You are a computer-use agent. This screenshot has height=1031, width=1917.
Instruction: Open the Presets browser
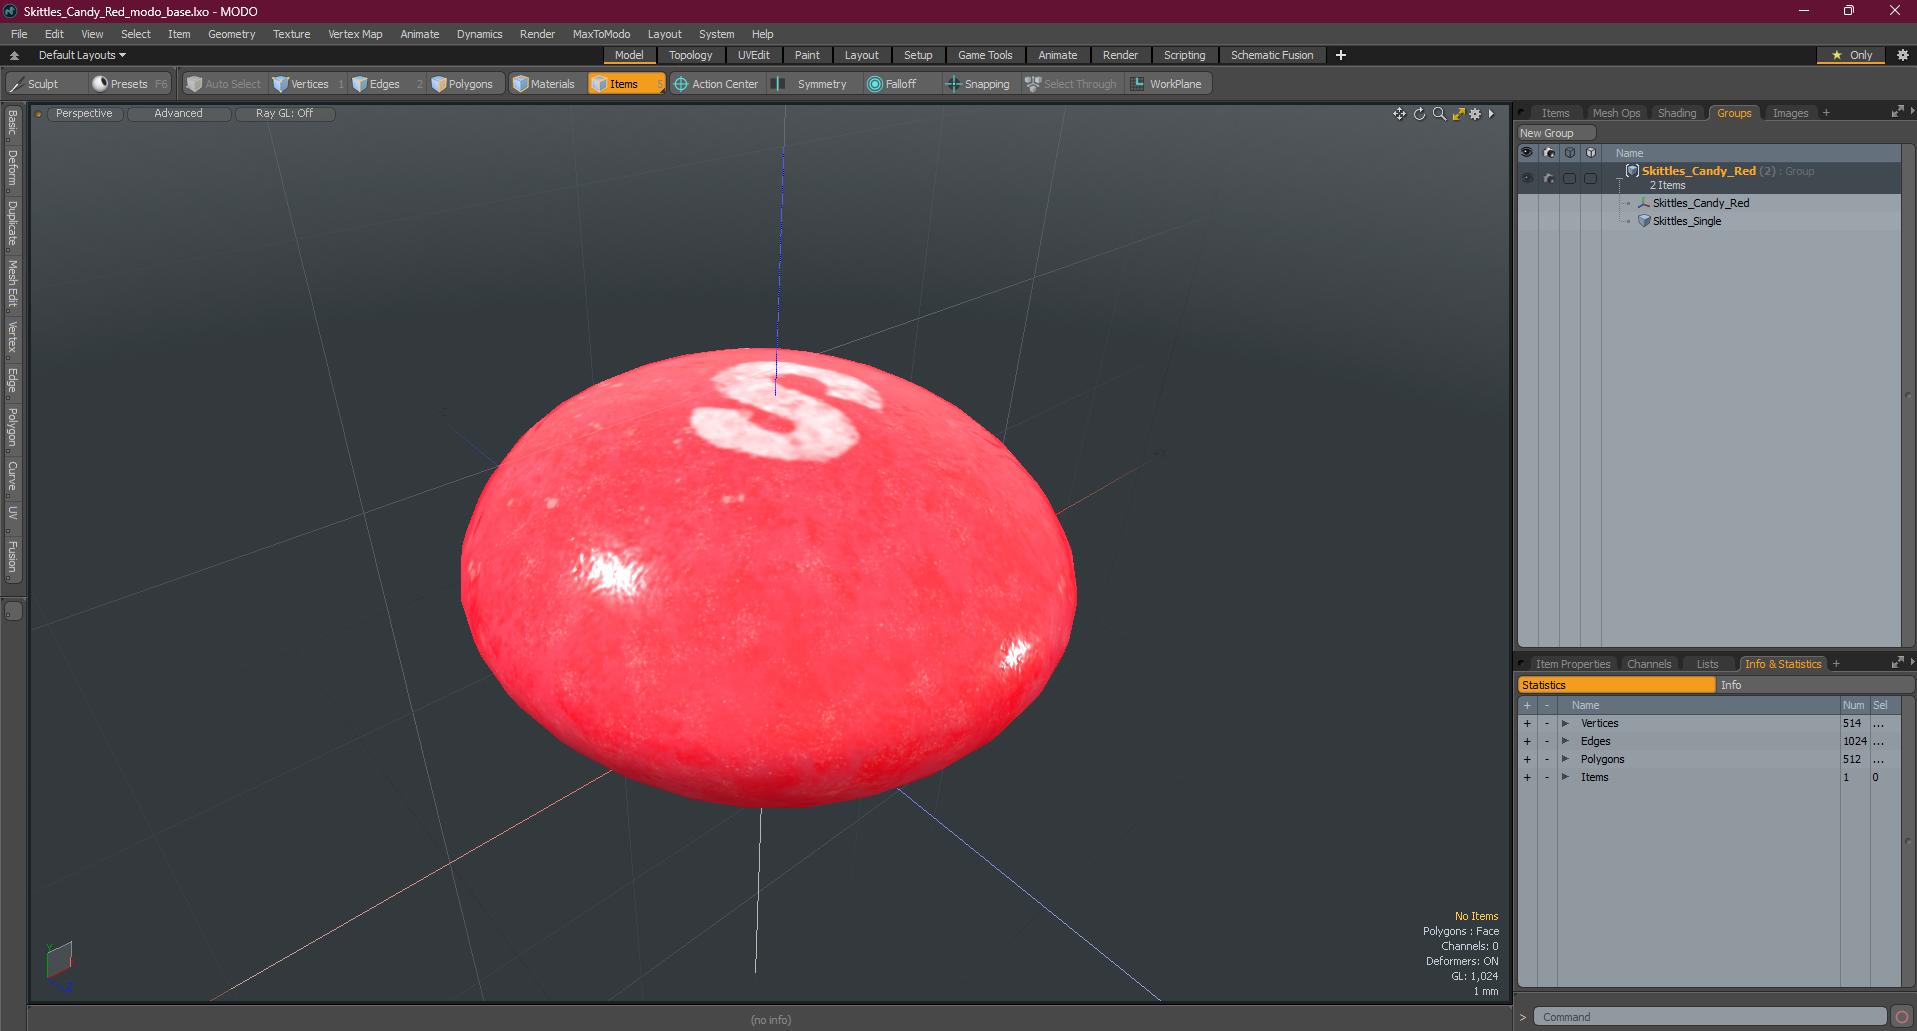129,84
